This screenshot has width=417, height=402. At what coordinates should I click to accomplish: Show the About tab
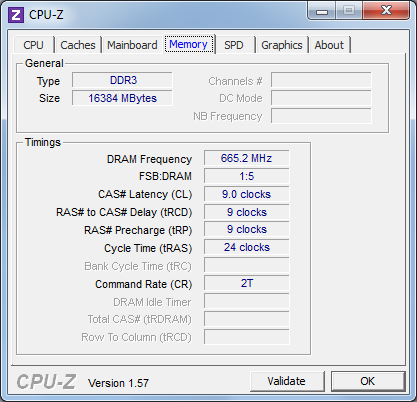[329, 45]
